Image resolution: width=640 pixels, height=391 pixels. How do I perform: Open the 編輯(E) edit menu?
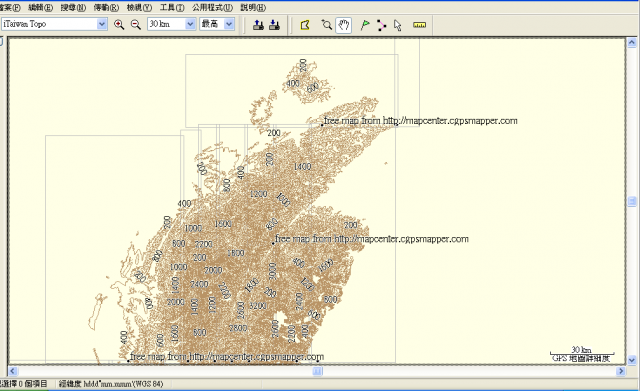tap(40, 7)
